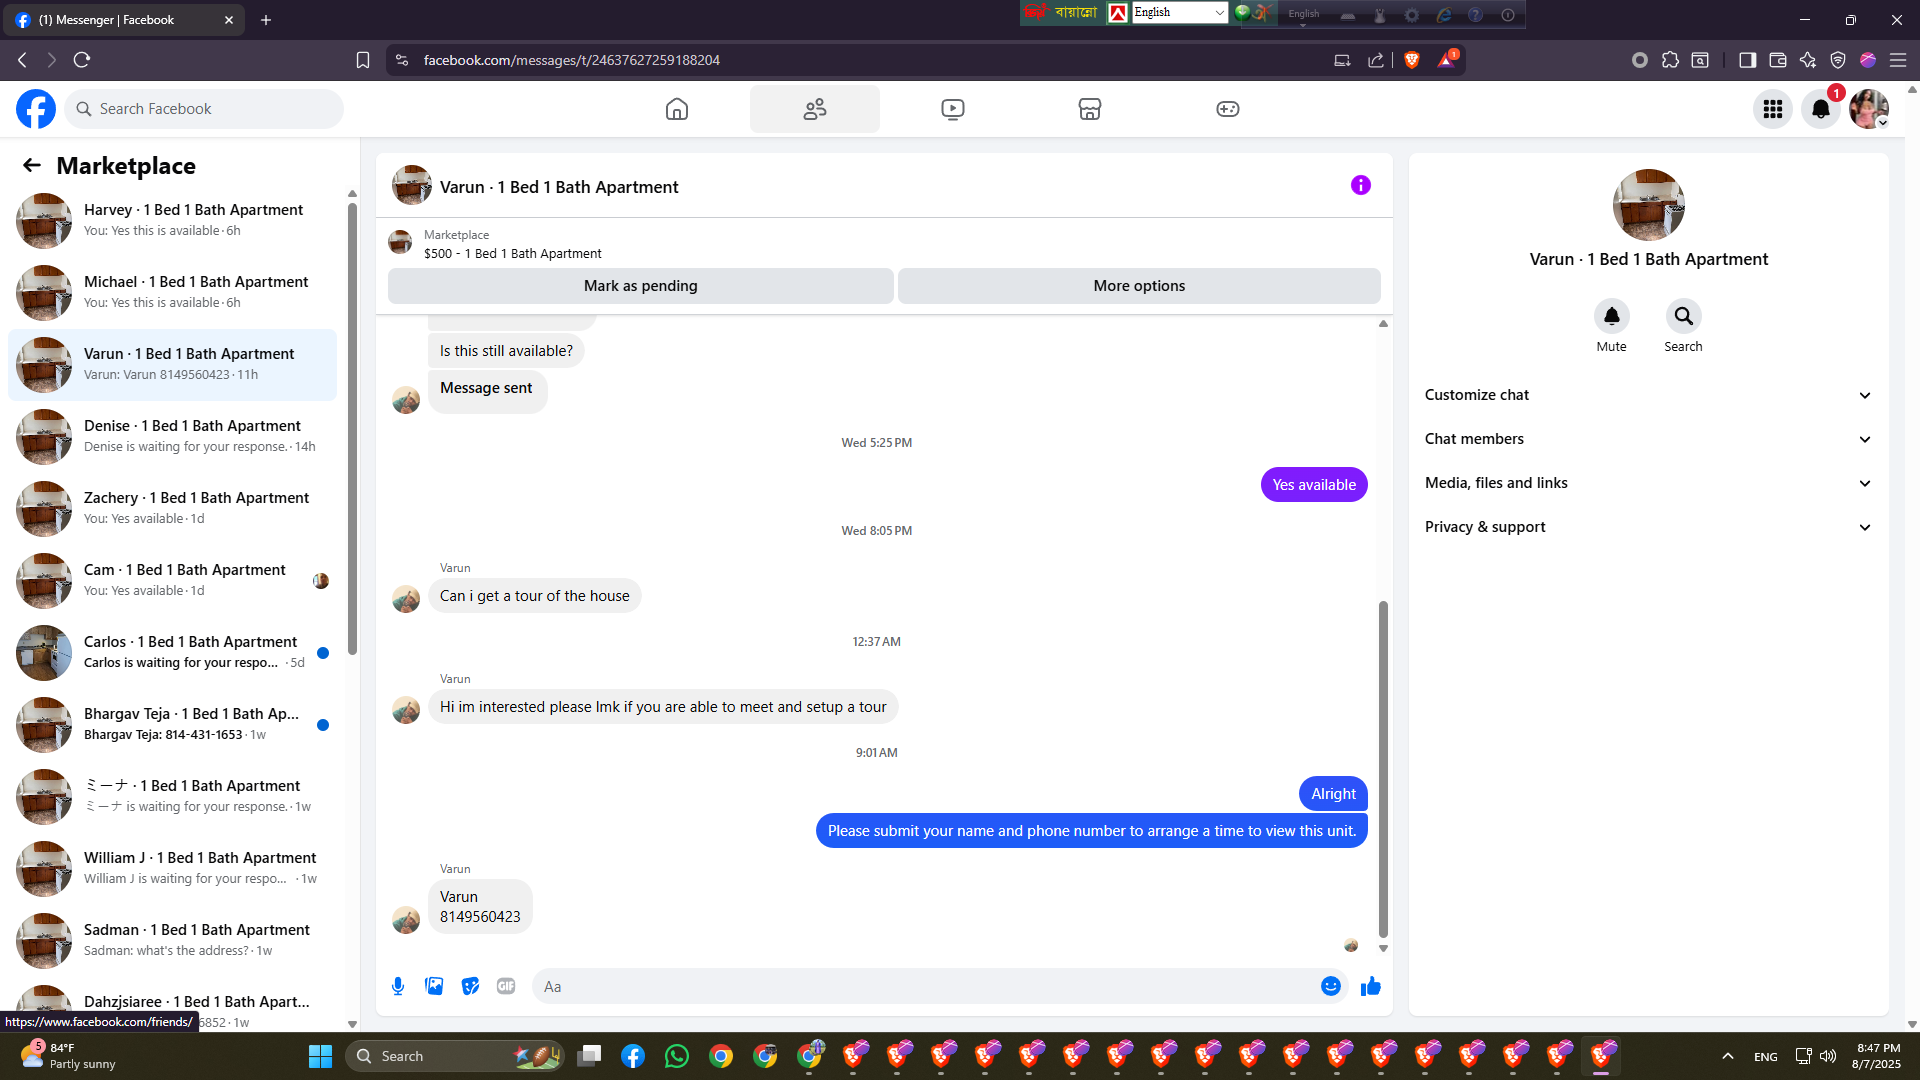
Task: Show hidden system tray icons
Action: click(1728, 1056)
